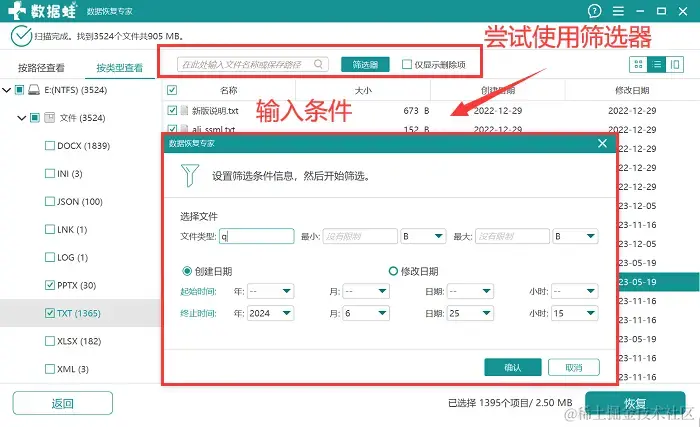Open the end time hour 15 dropdown

click(575, 313)
